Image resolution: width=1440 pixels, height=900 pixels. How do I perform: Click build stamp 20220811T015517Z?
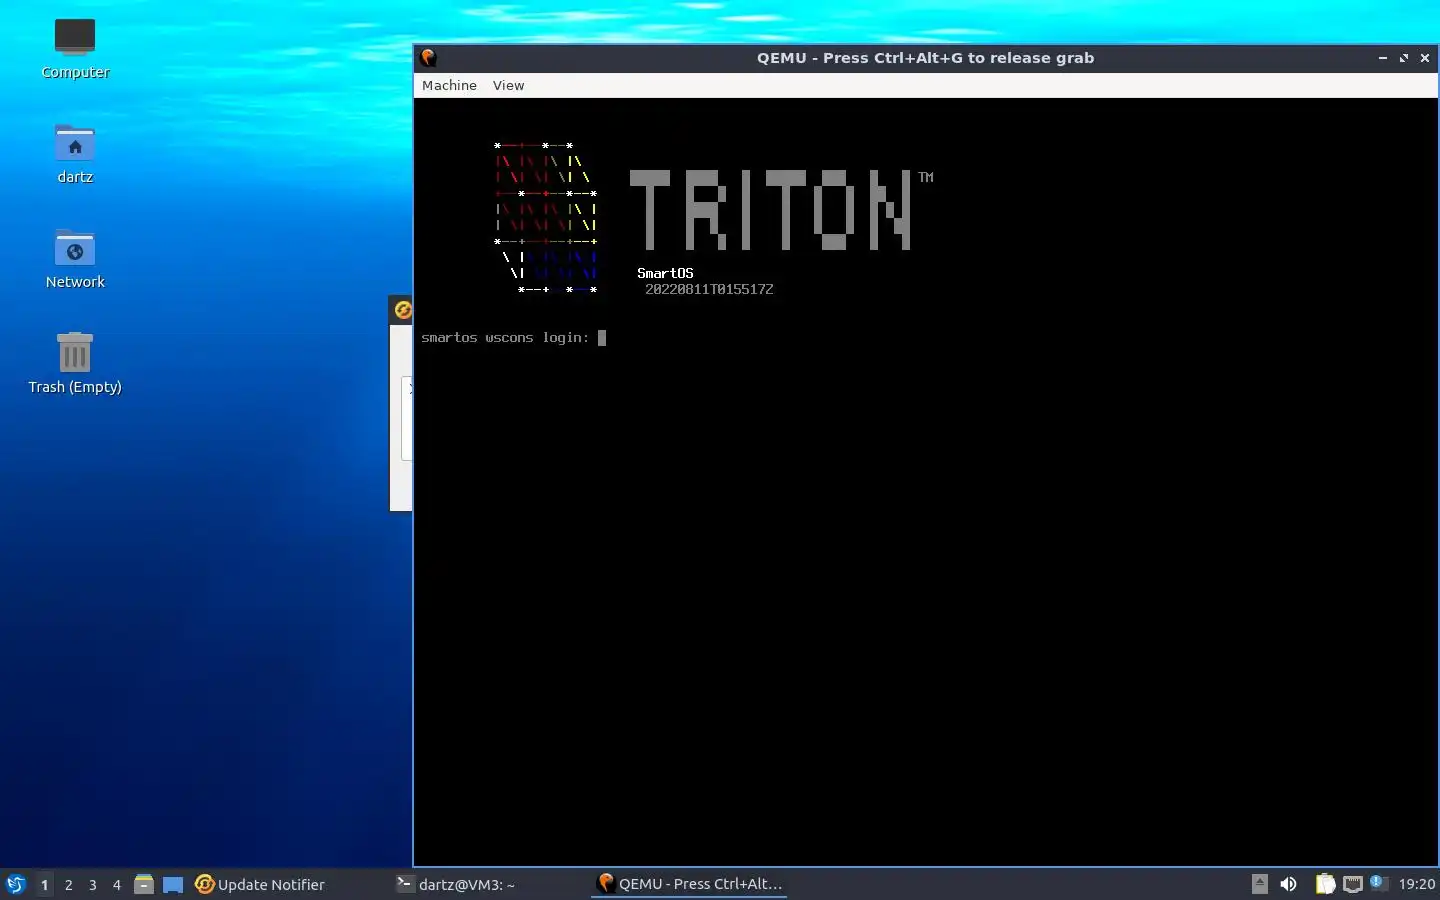pyautogui.click(x=709, y=289)
